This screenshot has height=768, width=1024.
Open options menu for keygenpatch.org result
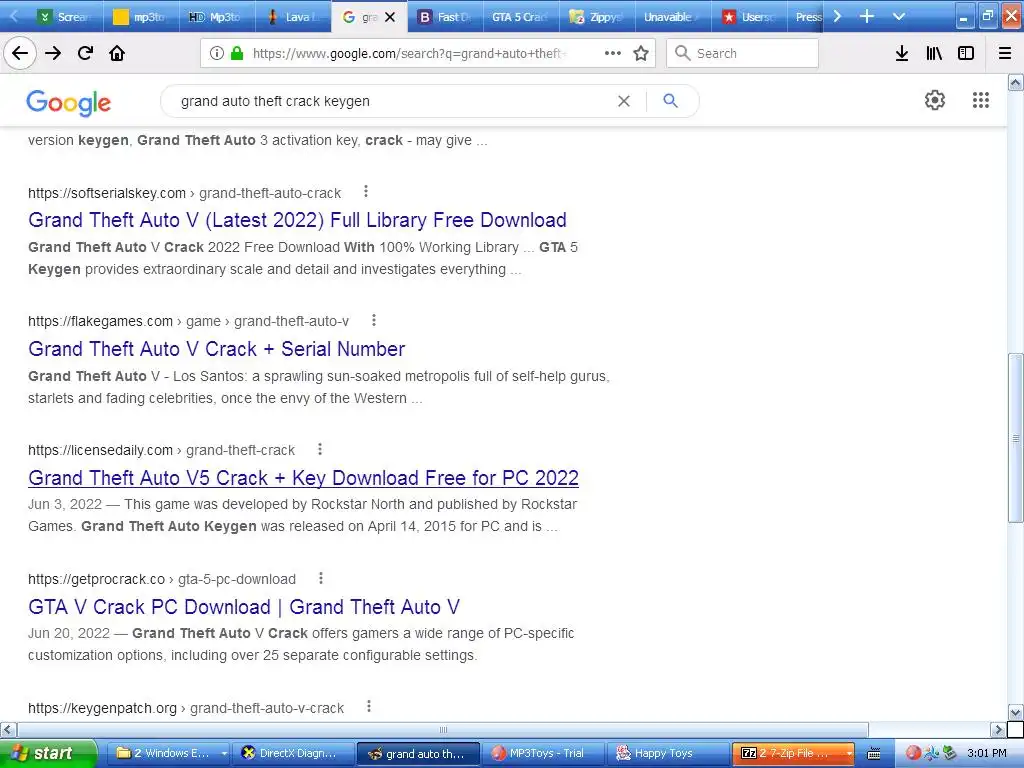369,707
